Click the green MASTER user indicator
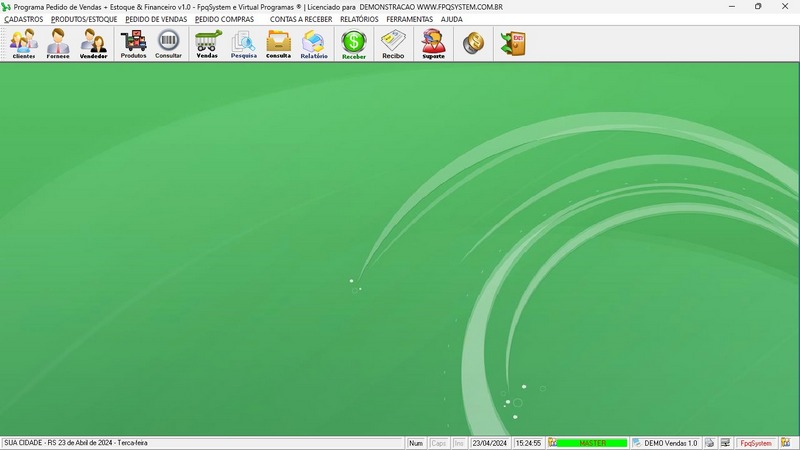The height and width of the screenshot is (450, 800). [x=592, y=443]
